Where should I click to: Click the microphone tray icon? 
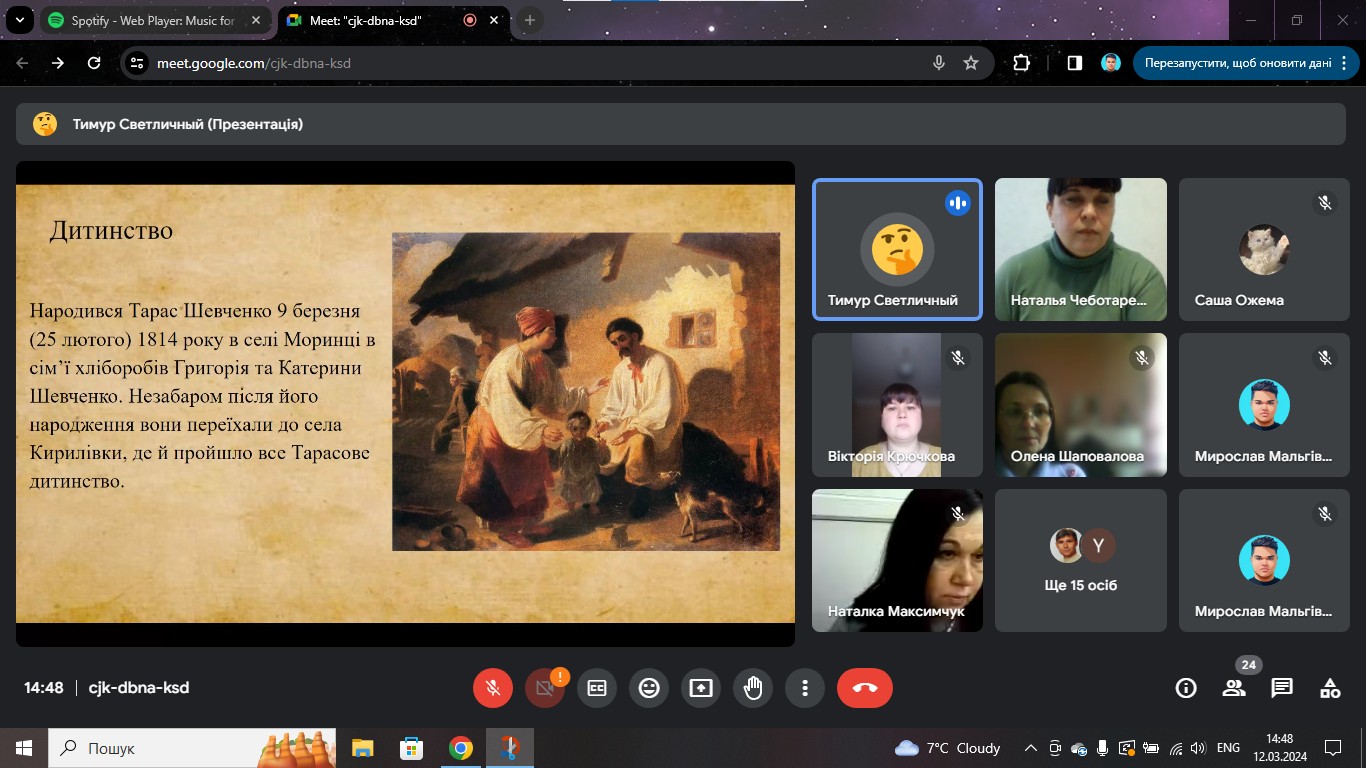[1102, 748]
